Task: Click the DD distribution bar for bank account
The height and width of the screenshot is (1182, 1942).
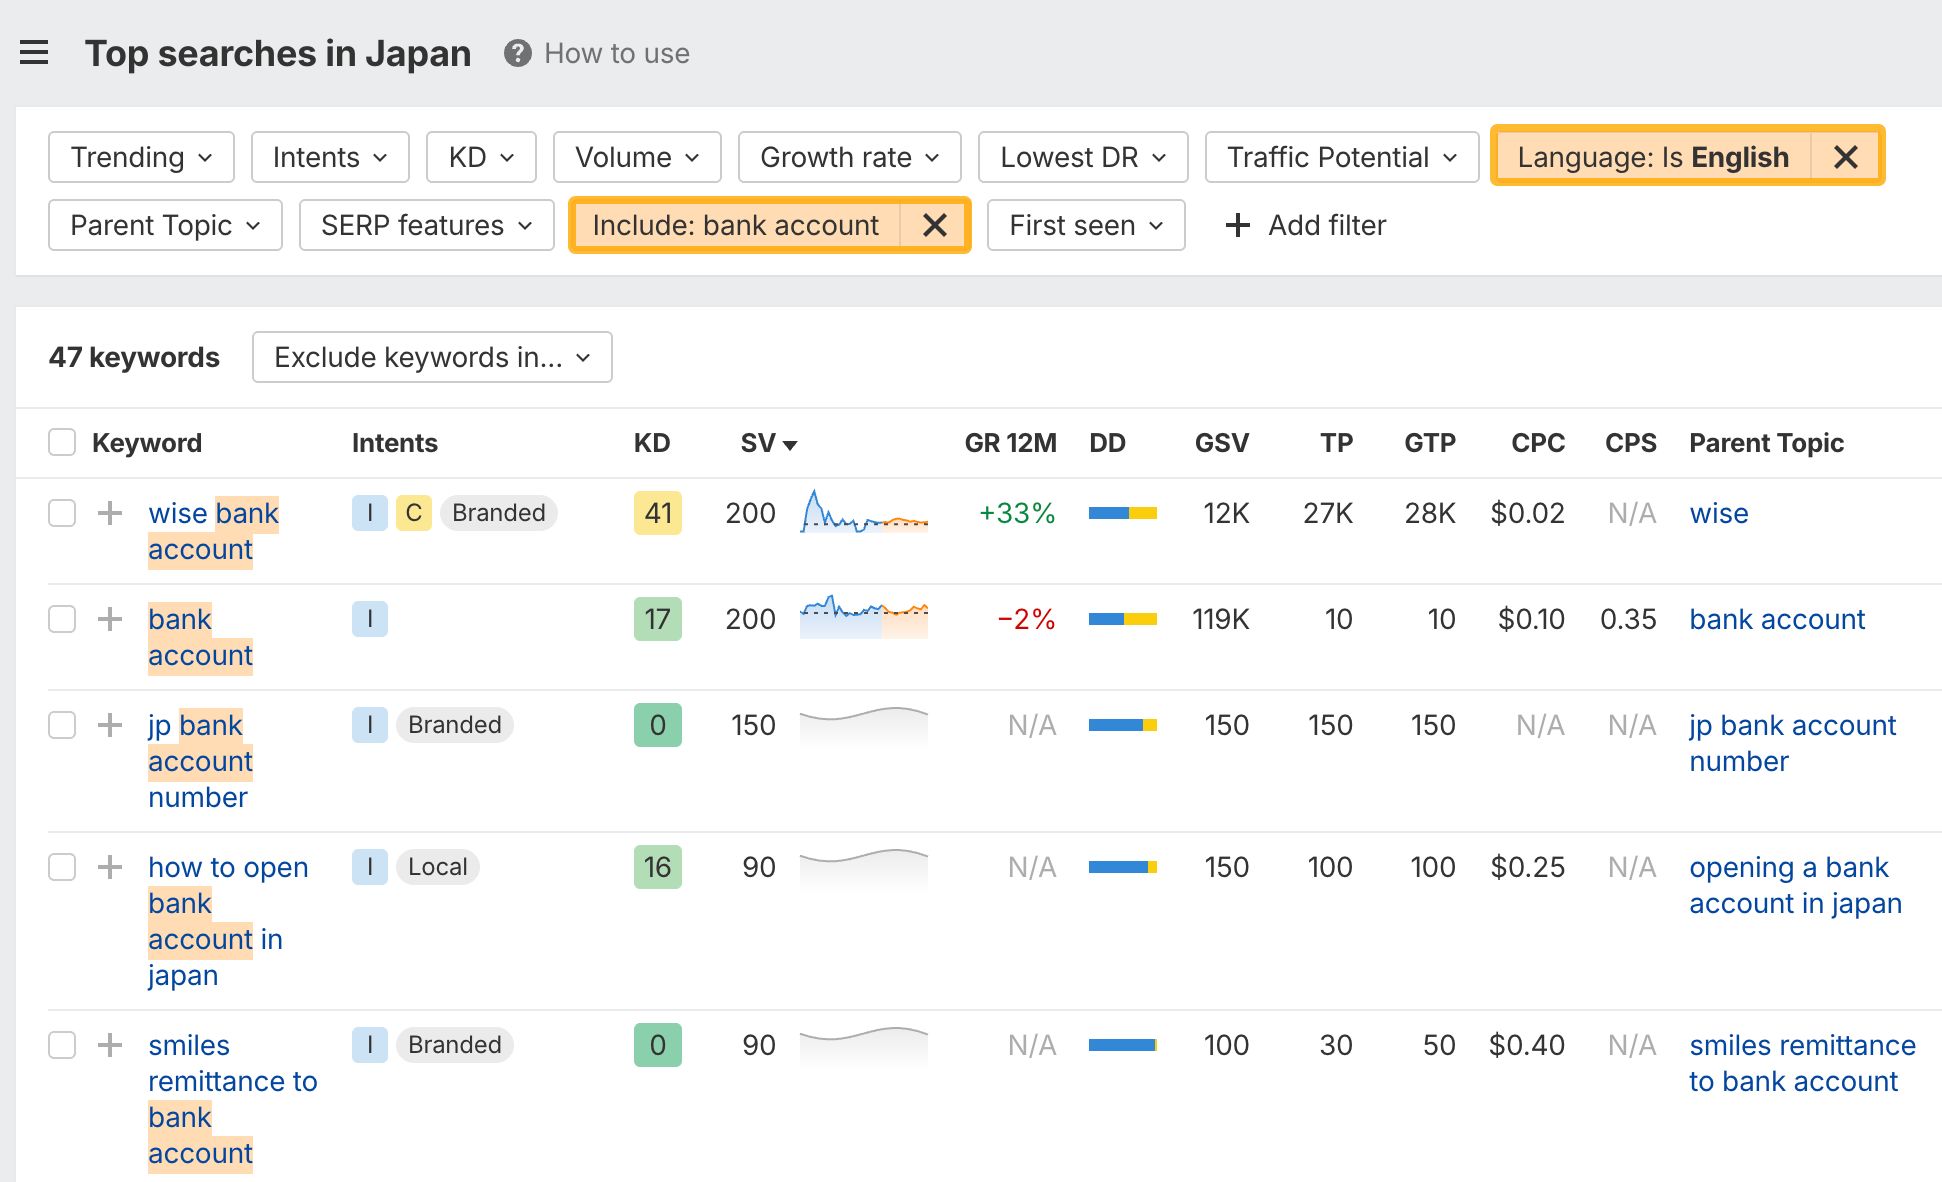Action: click(x=1122, y=619)
